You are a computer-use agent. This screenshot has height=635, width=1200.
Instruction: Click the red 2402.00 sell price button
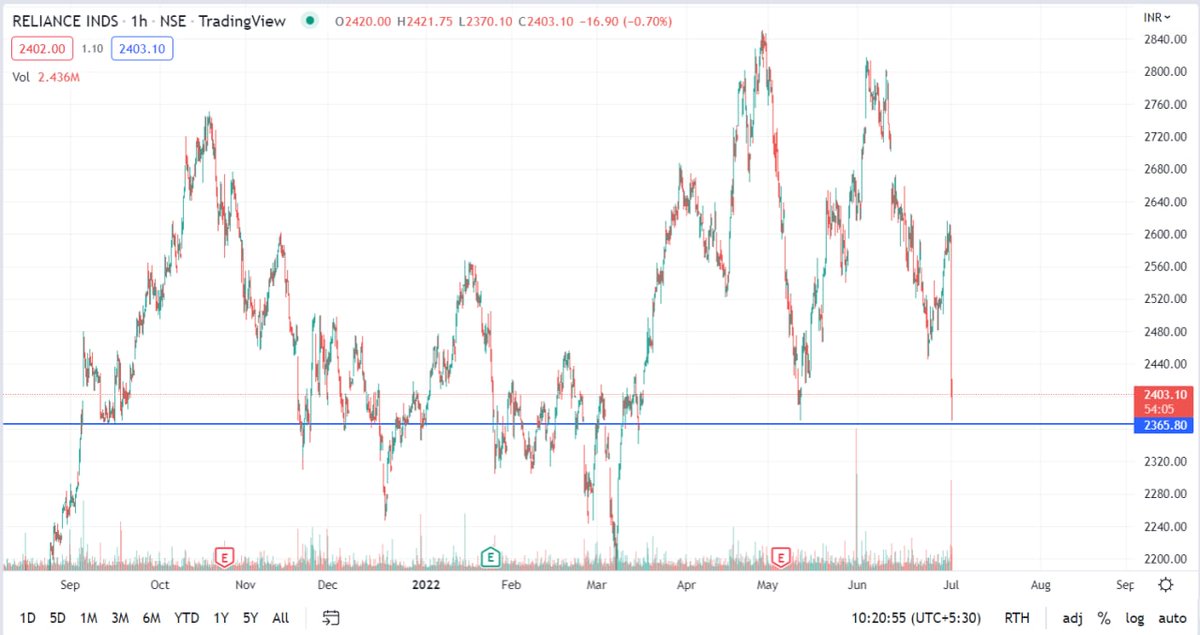41,48
